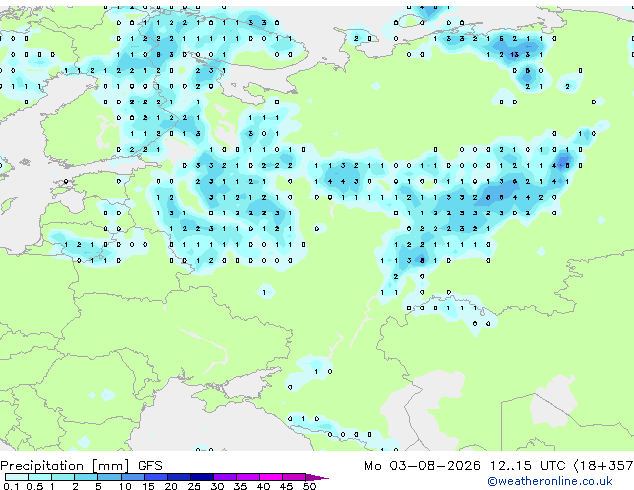Click the 5–10 mm legend swatch
This screenshot has height=490, width=634.
(x=109, y=477)
